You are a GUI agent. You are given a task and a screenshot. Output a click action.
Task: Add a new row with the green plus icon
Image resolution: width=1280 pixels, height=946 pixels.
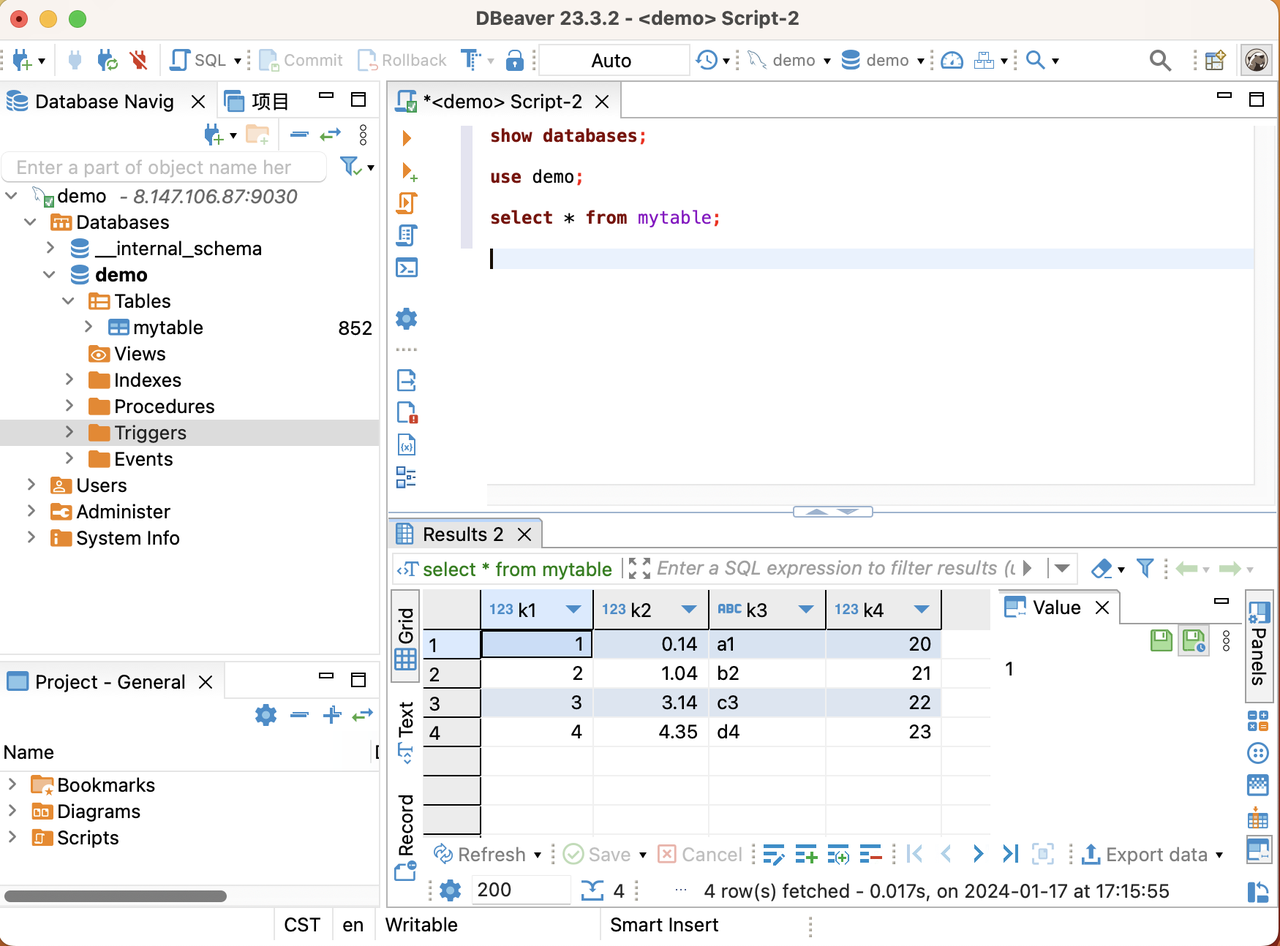click(806, 854)
